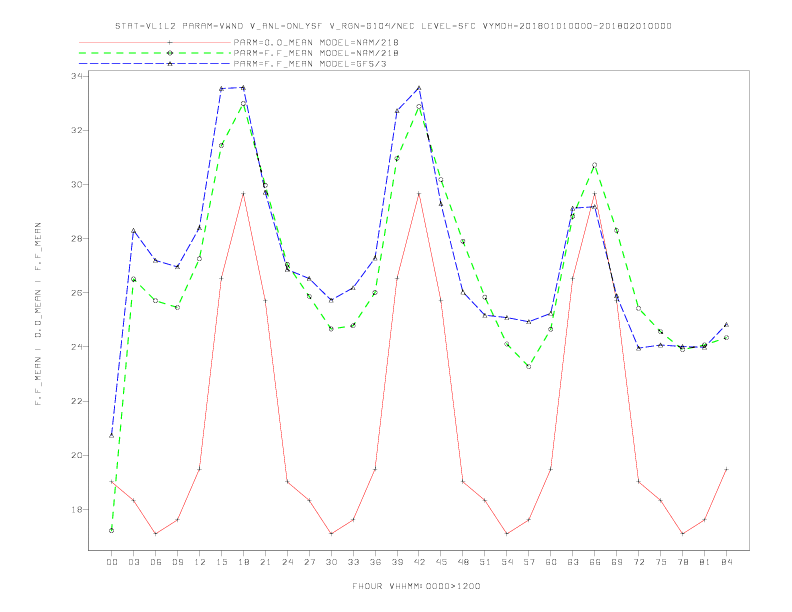Click x-axis forecast hour label 78
The width and height of the screenshot is (792, 612).
click(x=682, y=562)
